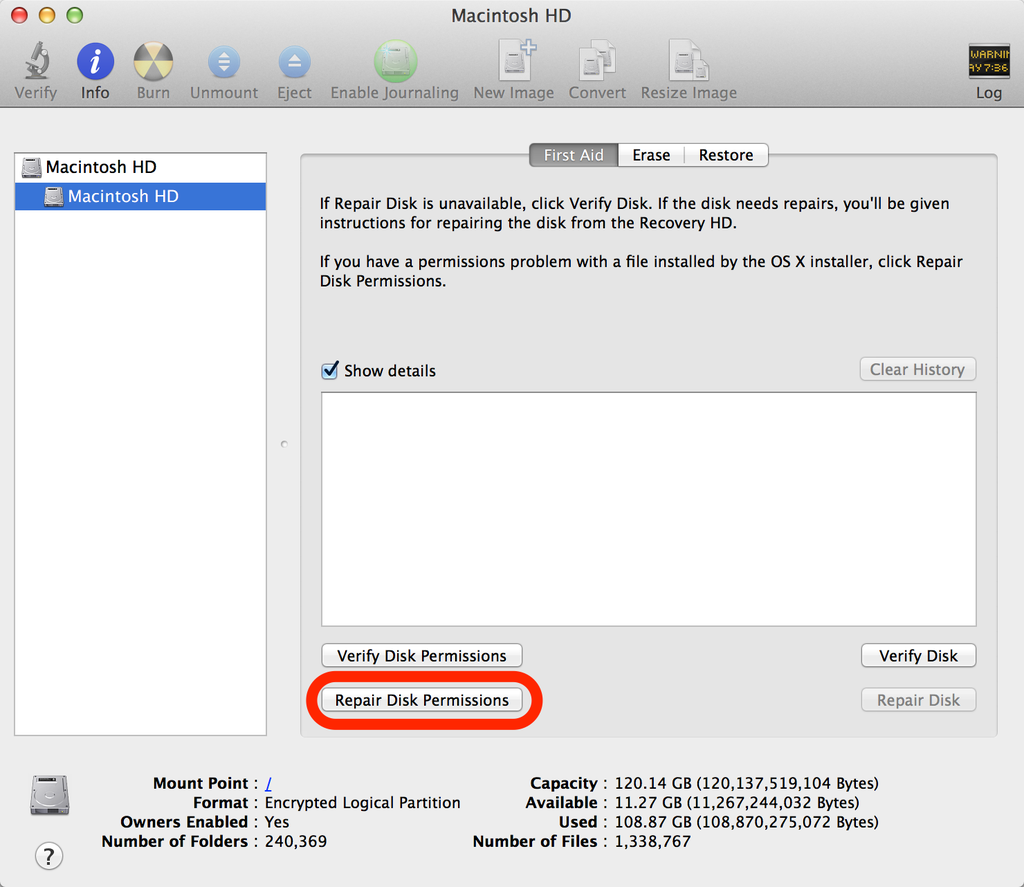Click Repair Disk Permissions button
The width and height of the screenshot is (1024, 887).
click(x=422, y=700)
